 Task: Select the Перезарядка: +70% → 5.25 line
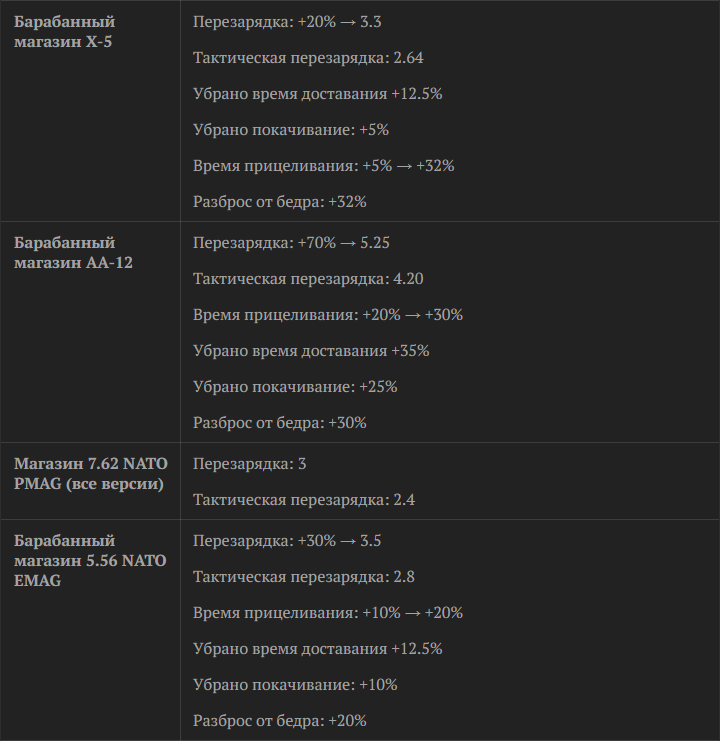coord(291,243)
